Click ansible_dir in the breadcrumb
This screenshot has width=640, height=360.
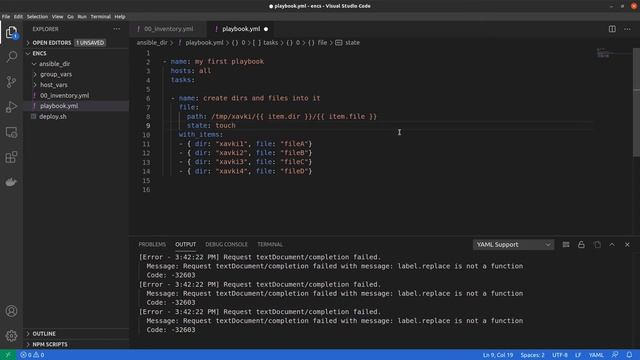coord(152,42)
